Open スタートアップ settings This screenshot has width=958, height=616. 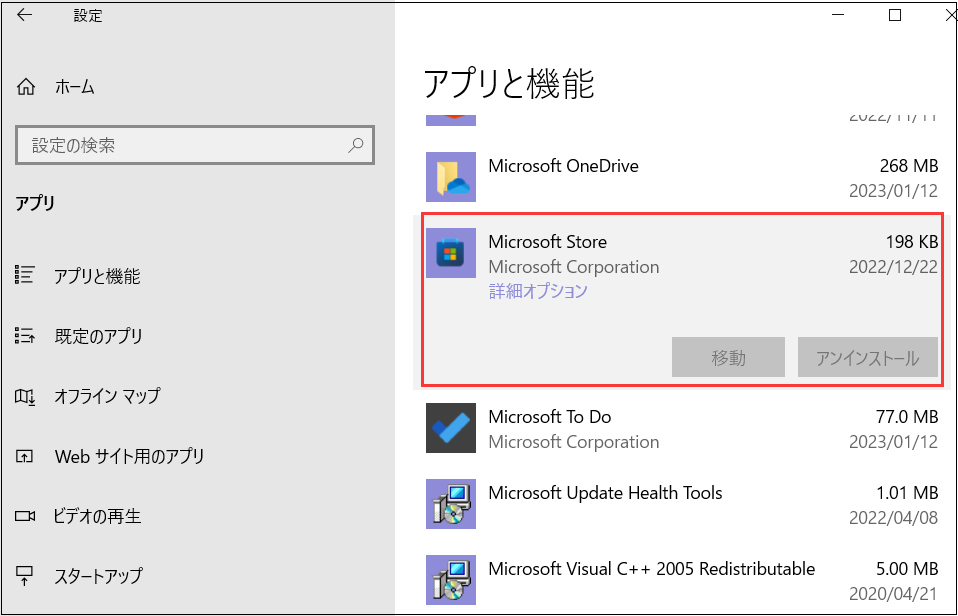pyautogui.click(x=98, y=576)
